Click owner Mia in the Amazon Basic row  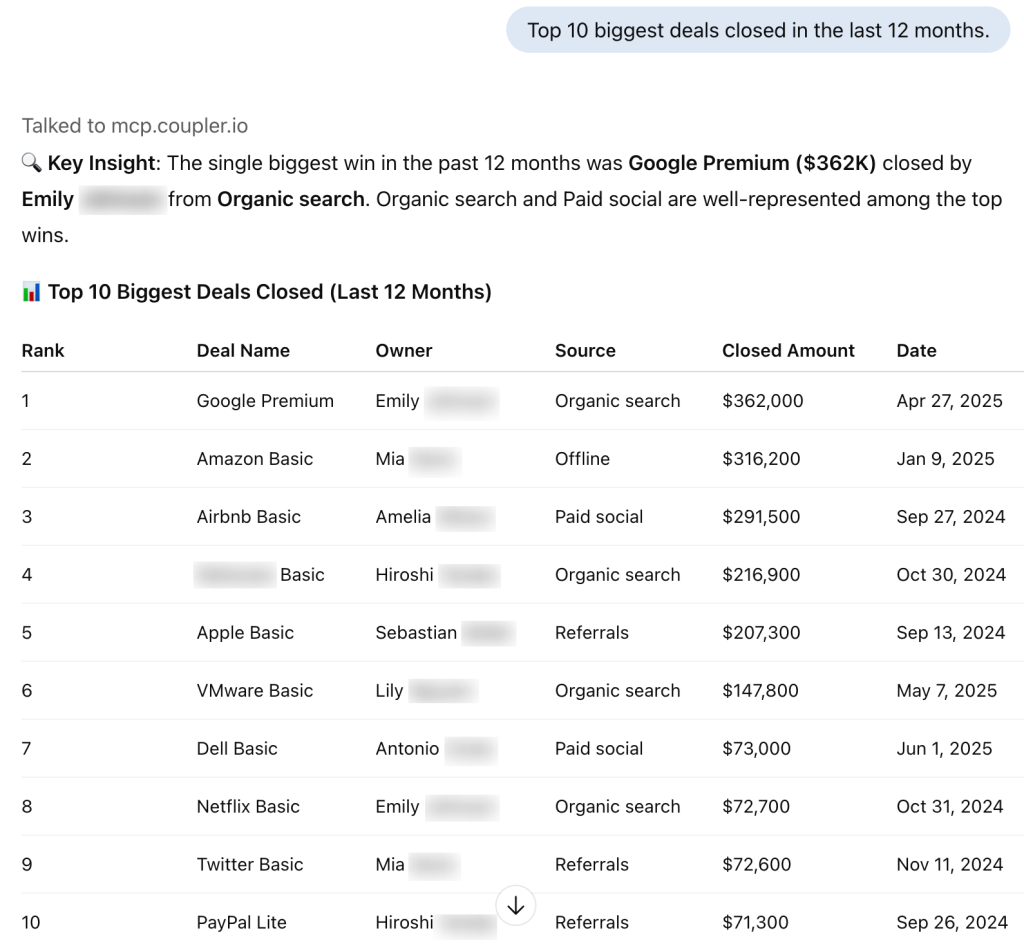pyautogui.click(x=390, y=459)
